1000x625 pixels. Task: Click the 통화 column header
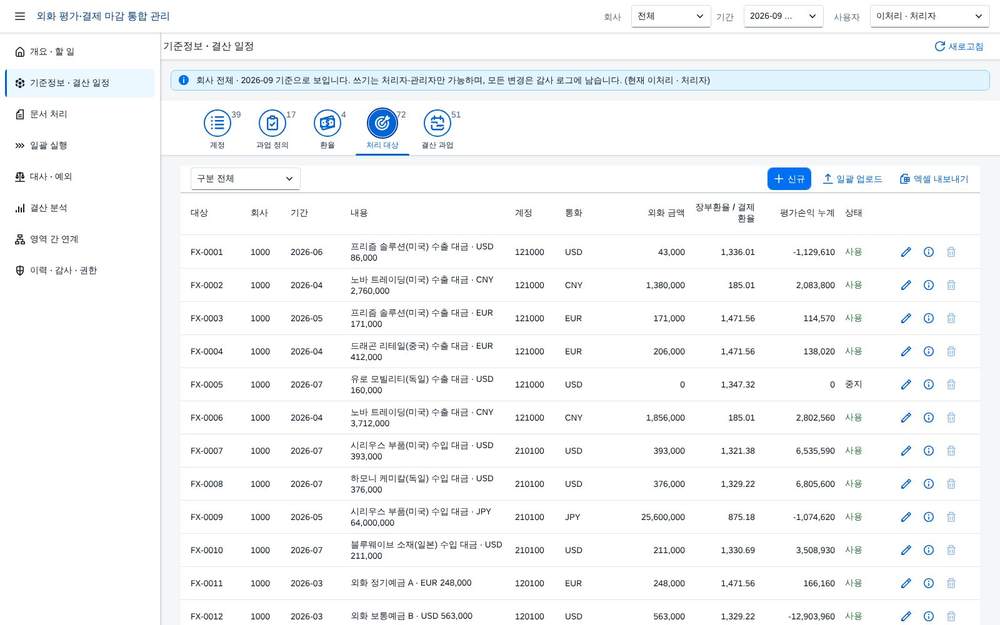(x=573, y=213)
